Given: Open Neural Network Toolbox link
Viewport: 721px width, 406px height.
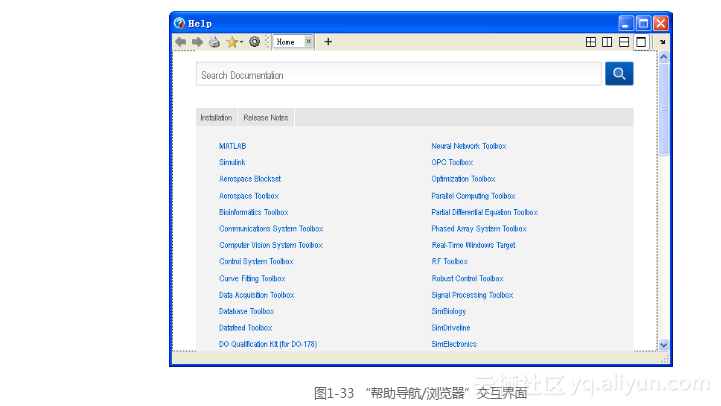Looking at the screenshot, I should pos(469,146).
